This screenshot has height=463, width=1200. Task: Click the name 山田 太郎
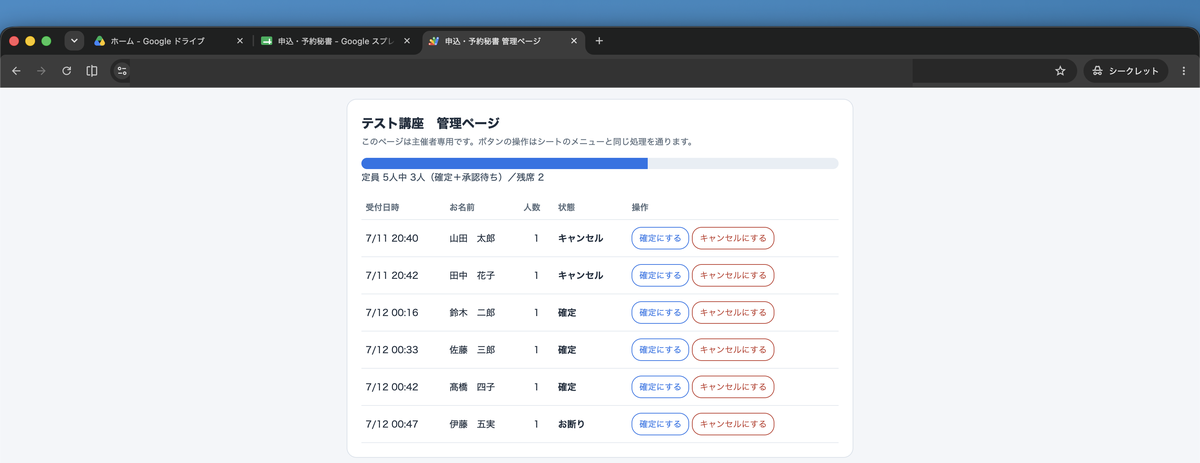(472, 238)
